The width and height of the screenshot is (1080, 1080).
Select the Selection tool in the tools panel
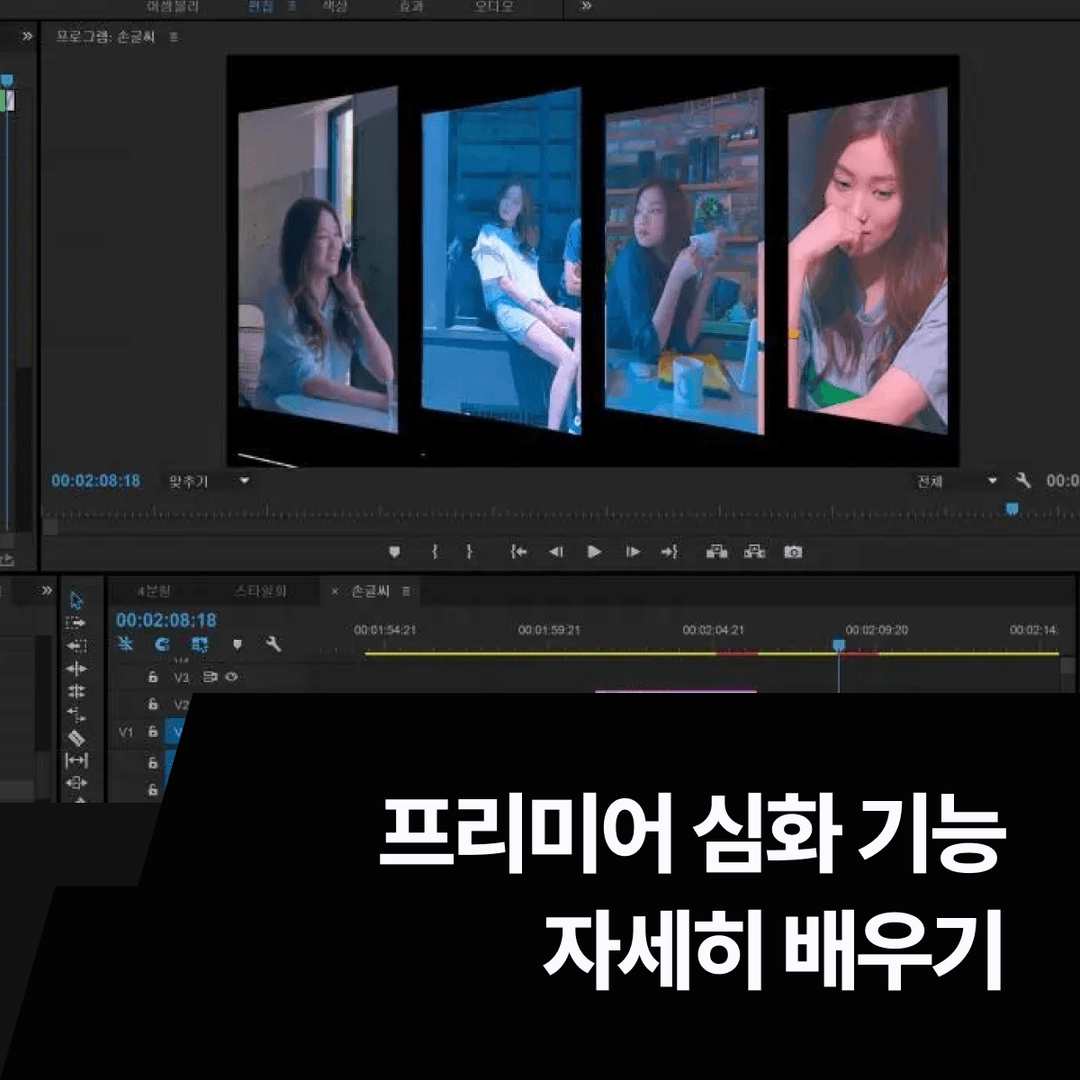77,599
